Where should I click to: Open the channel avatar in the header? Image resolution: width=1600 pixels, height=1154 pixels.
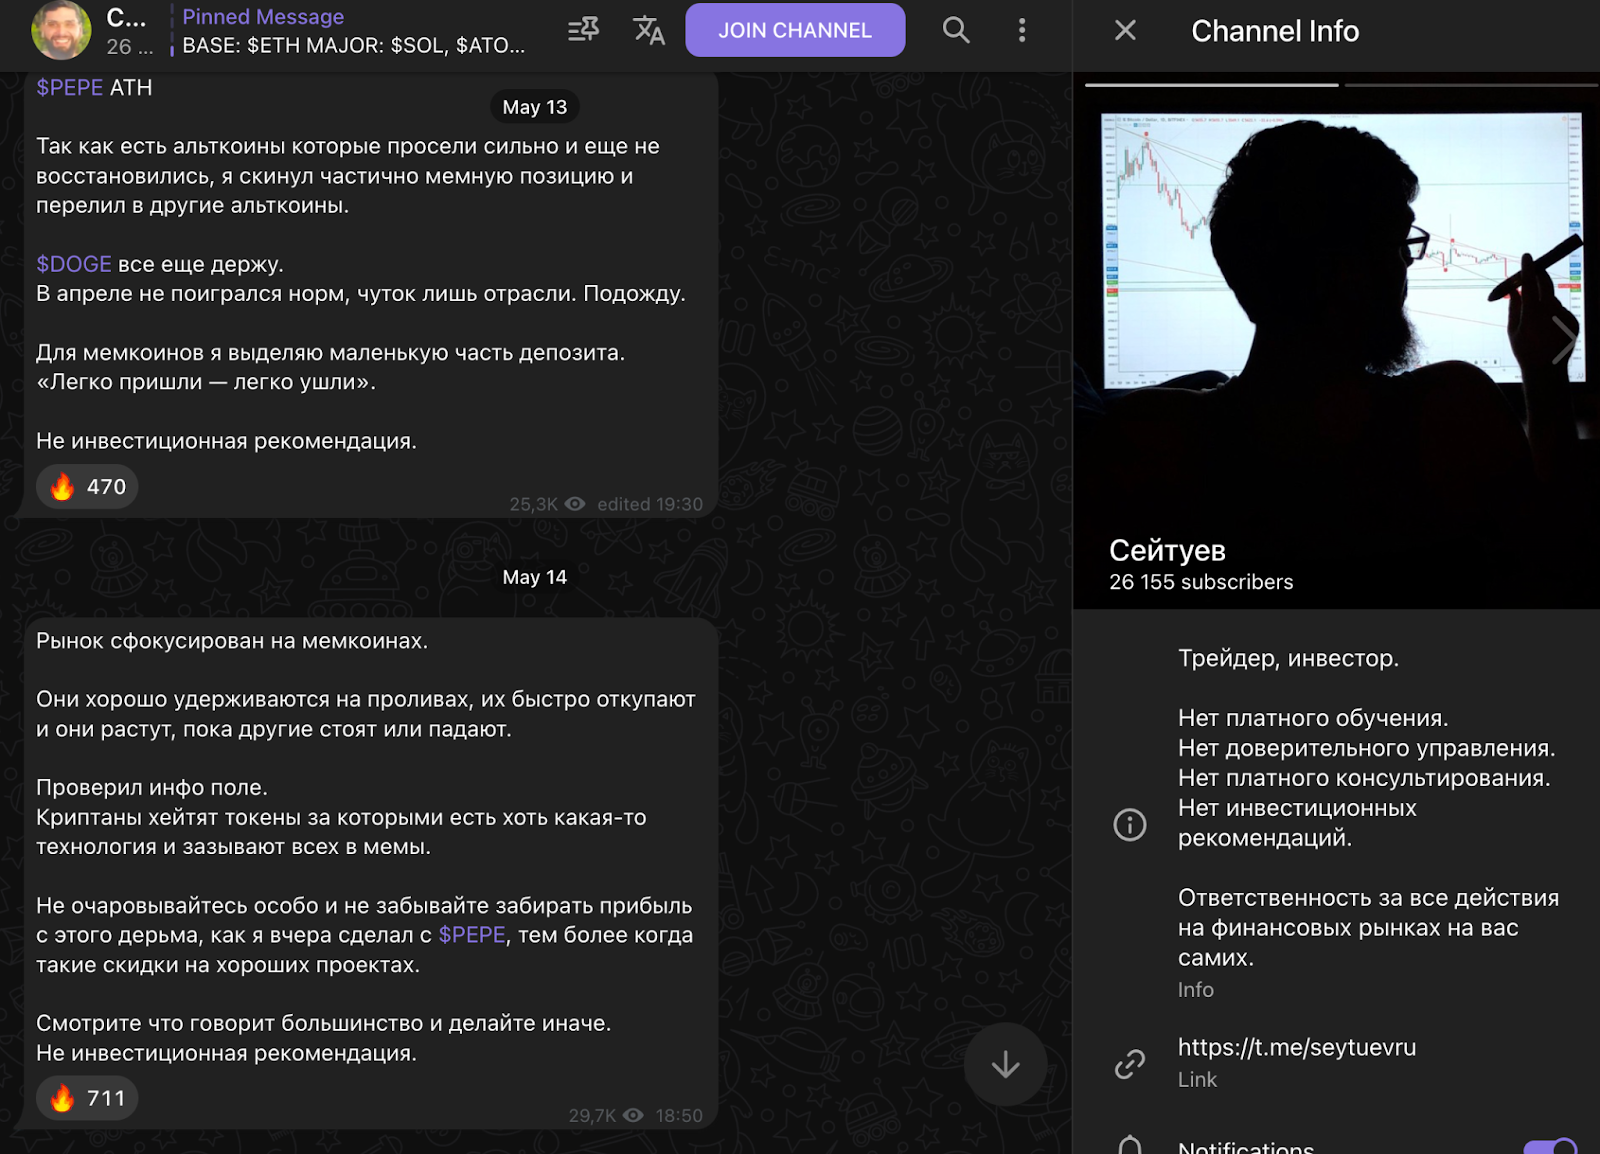(x=61, y=30)
